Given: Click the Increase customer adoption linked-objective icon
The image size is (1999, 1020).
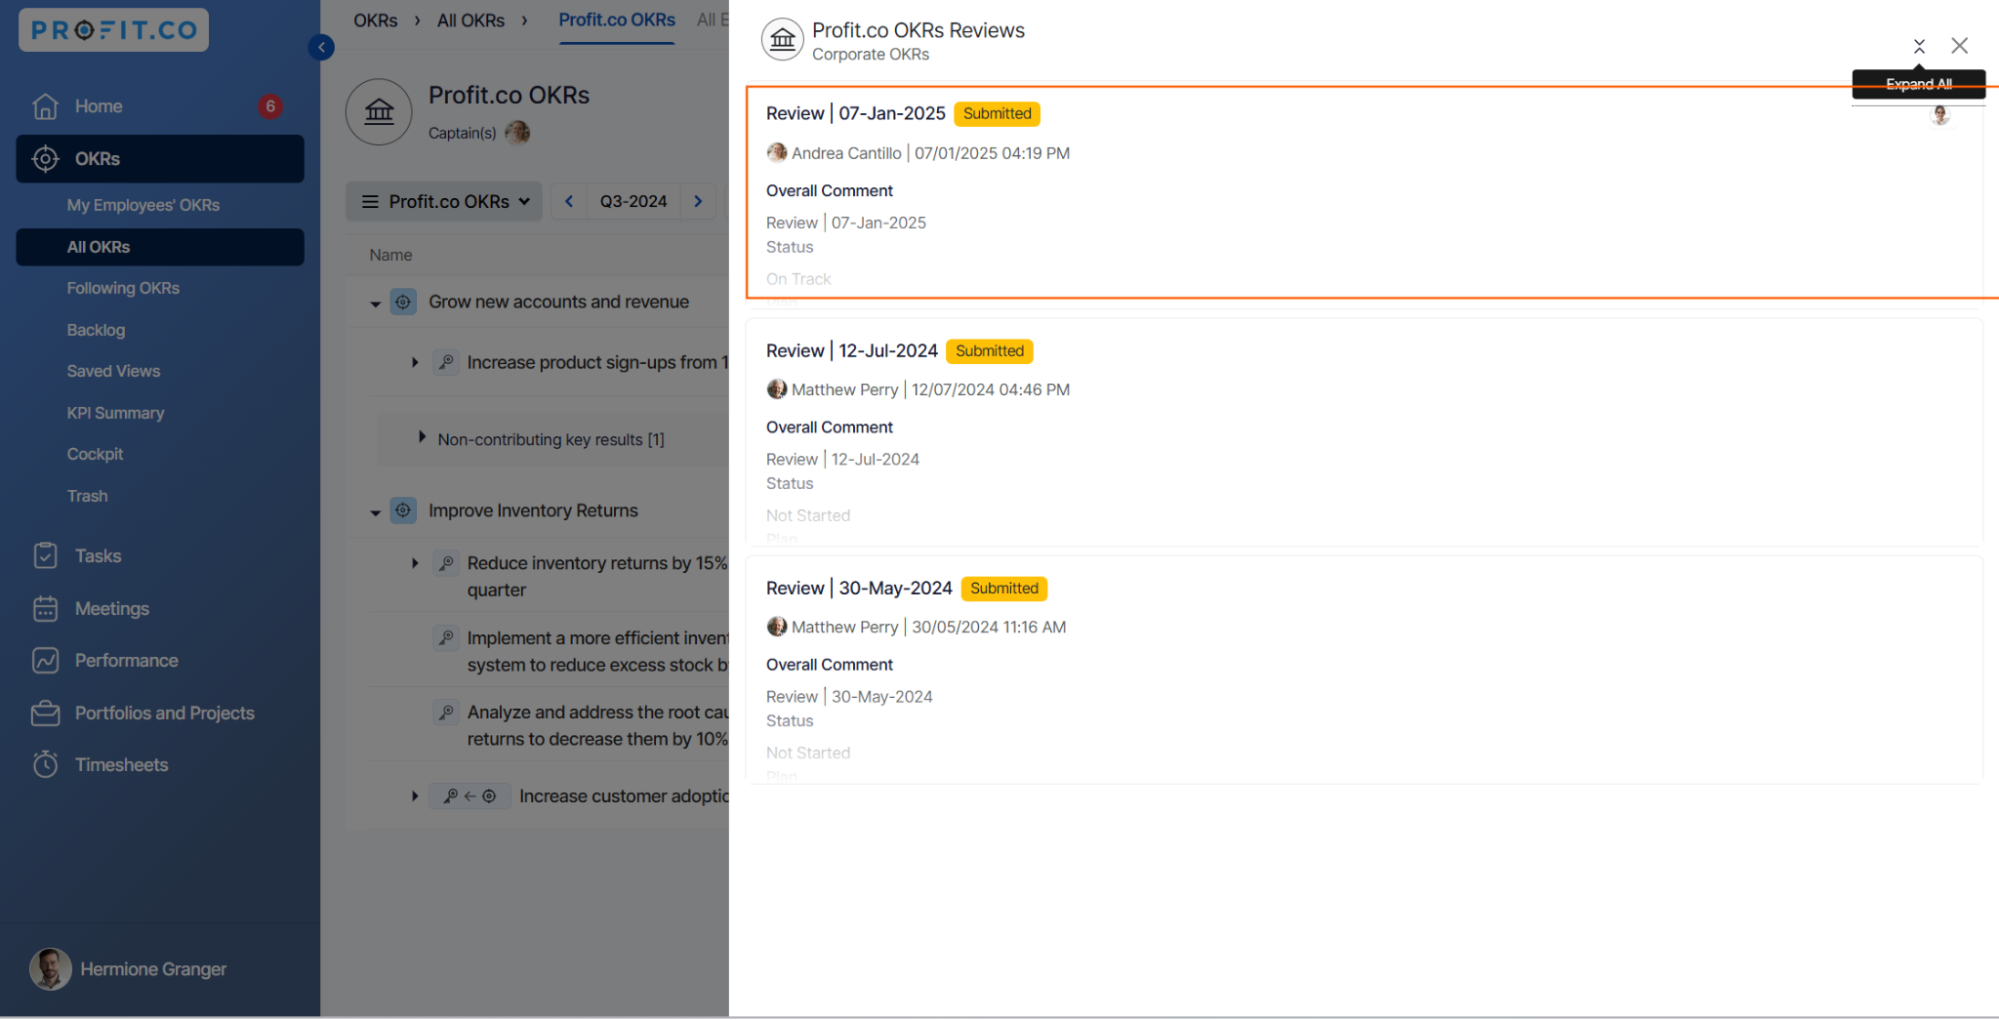Looking at the screenshot, I should pos(470,796).
